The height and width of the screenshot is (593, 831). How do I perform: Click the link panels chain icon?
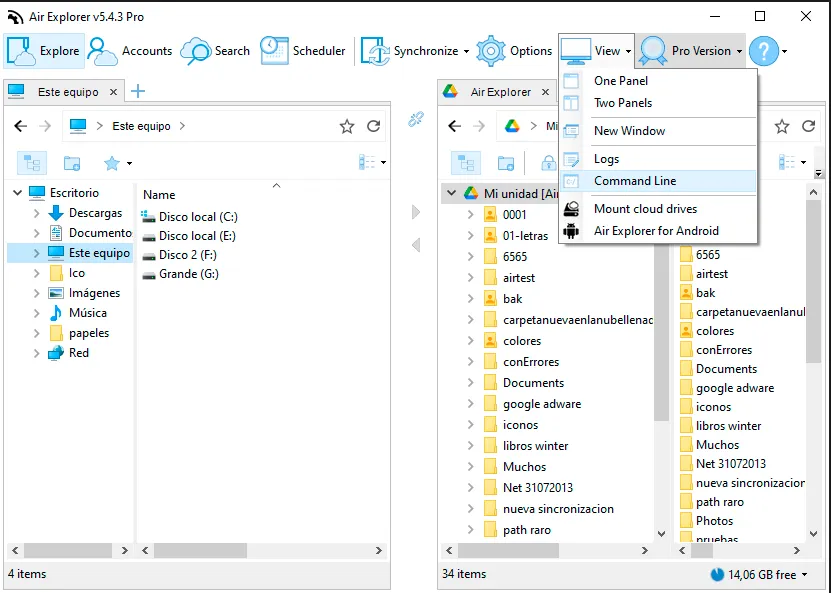pos(416,119)
